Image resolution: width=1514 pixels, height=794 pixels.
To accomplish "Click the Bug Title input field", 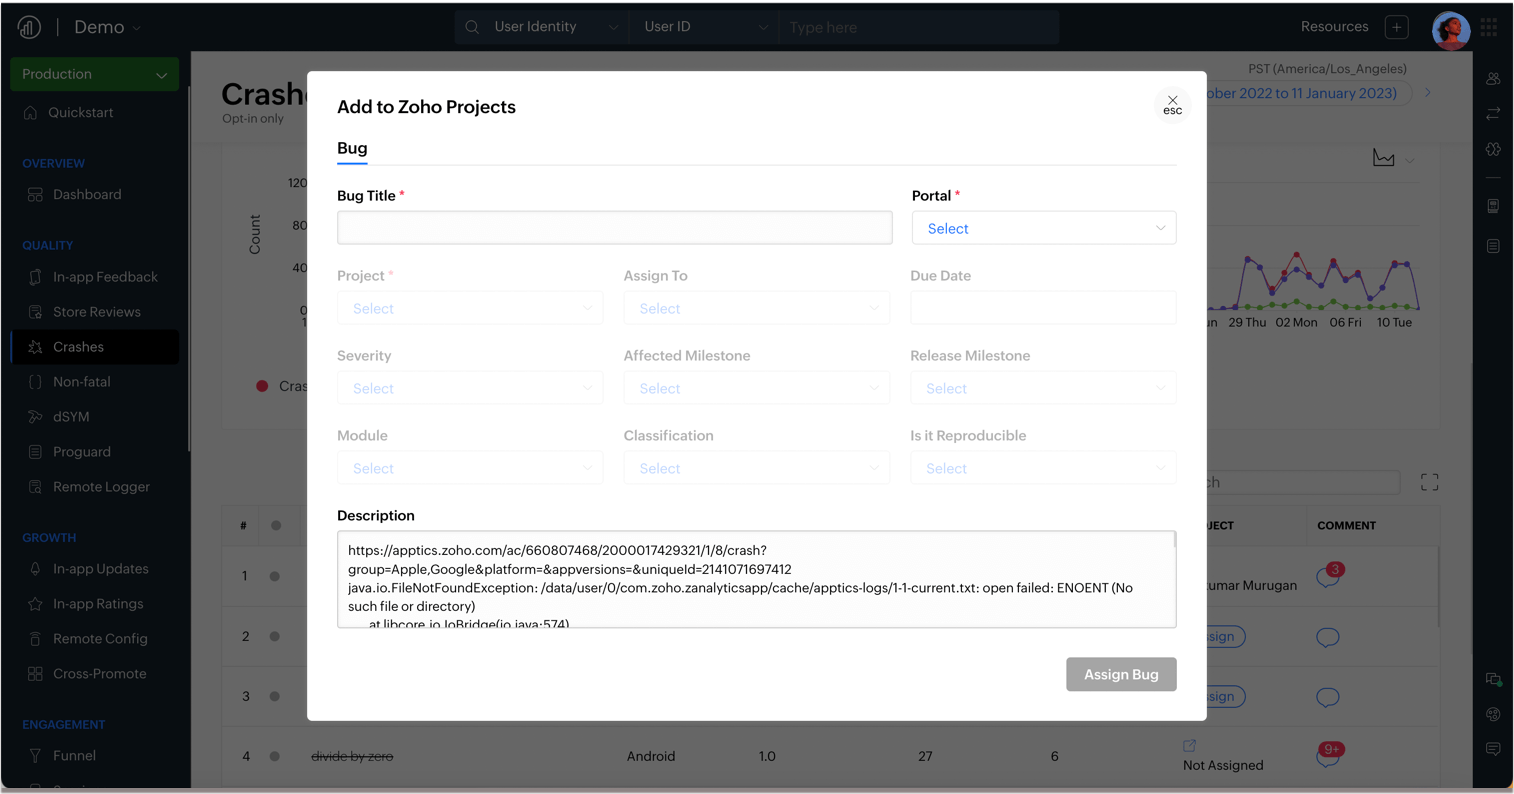I will [x=614, y=228].
